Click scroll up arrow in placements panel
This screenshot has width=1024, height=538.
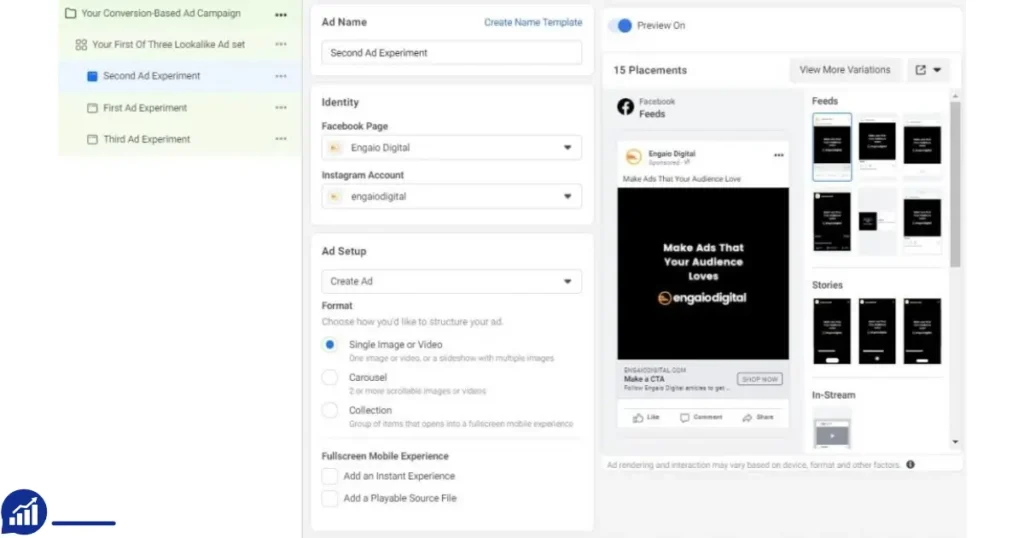tap(955, 96)
